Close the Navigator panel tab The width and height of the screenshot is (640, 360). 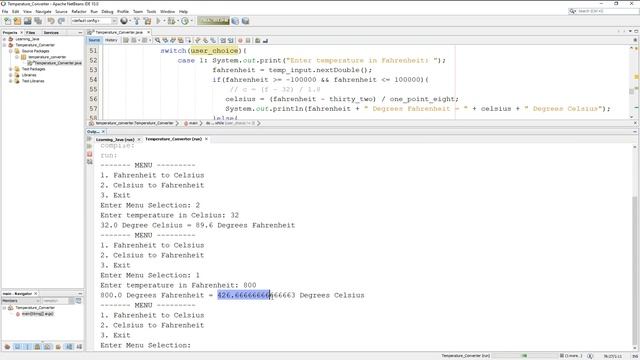(x=36, y=293)
